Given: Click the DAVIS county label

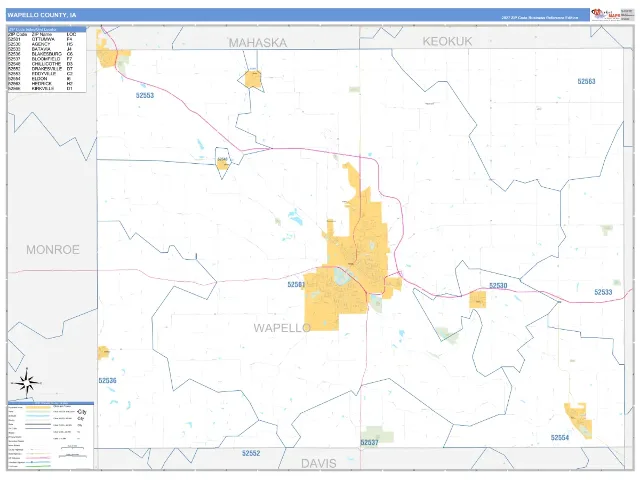Looking at the screenshot, I should click(318, 463).
